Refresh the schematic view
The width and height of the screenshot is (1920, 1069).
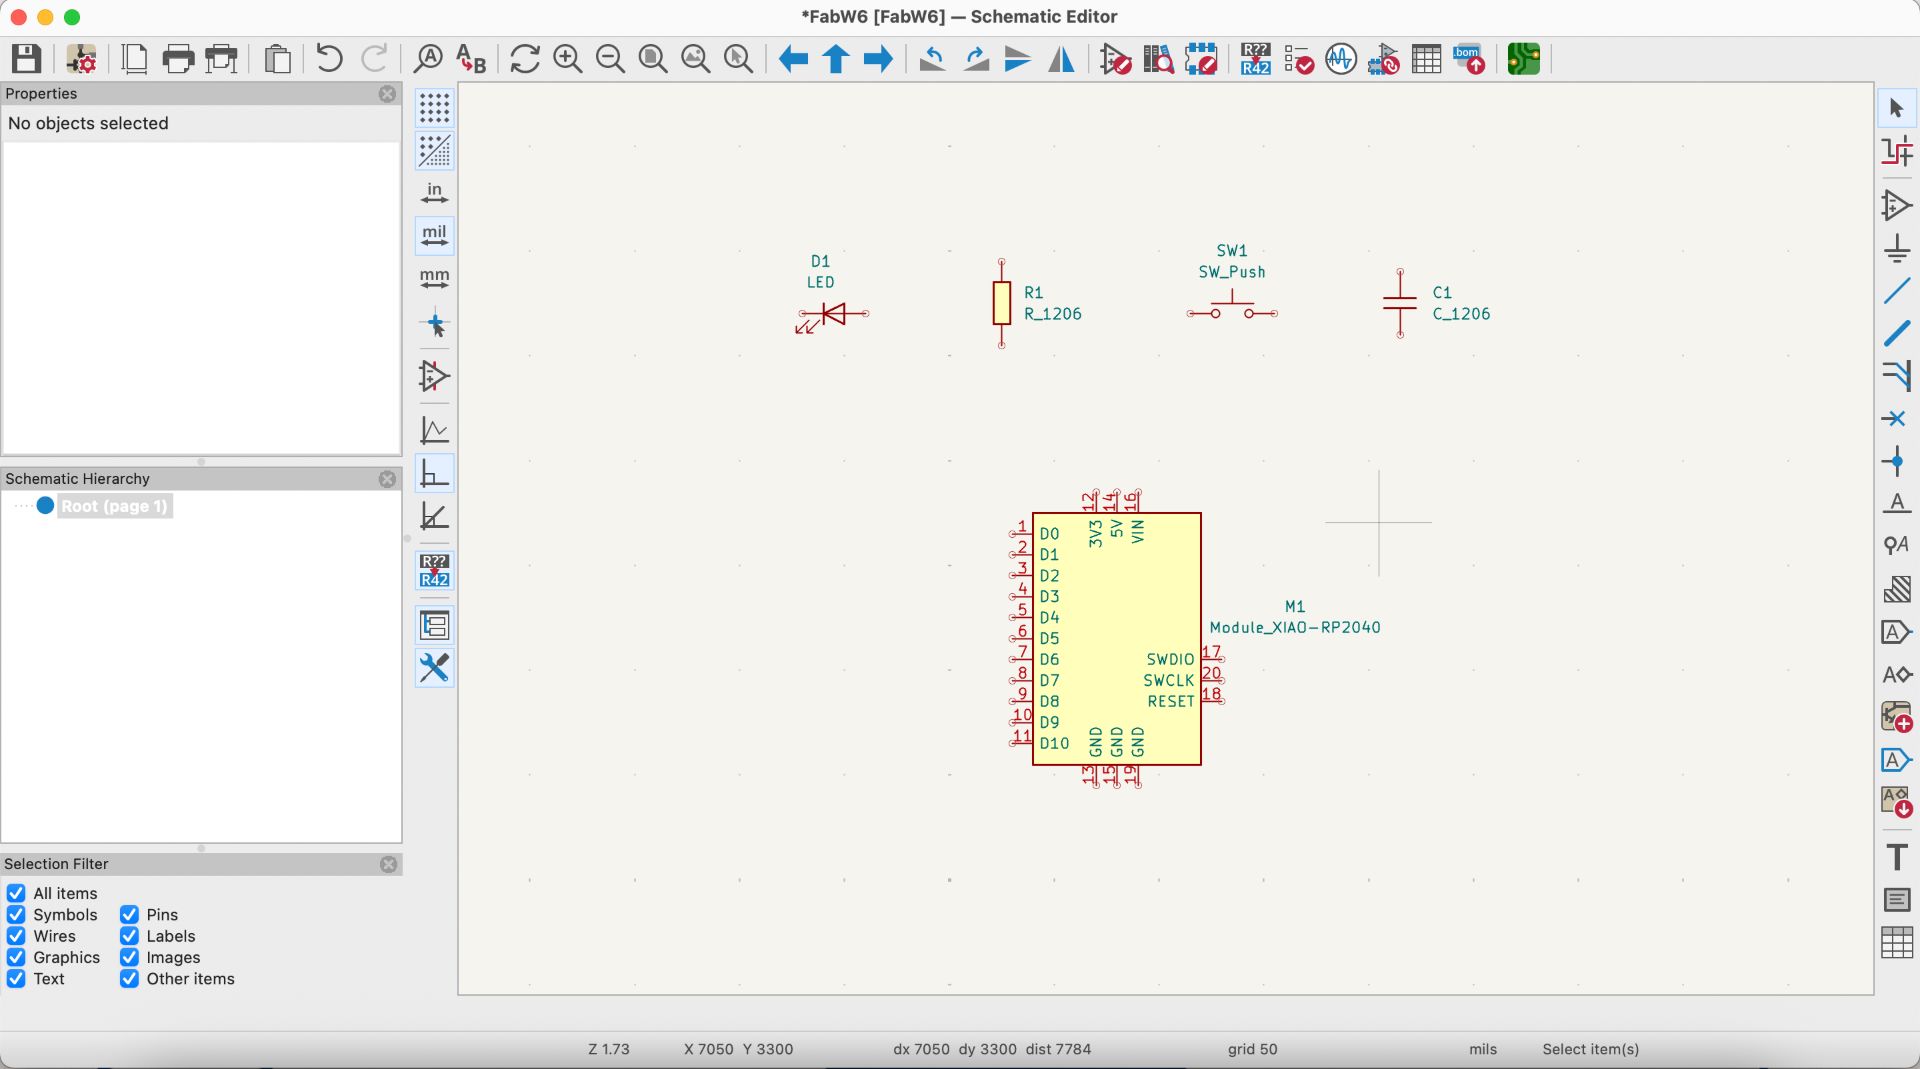pyautogui.click(x=525, y=59)
